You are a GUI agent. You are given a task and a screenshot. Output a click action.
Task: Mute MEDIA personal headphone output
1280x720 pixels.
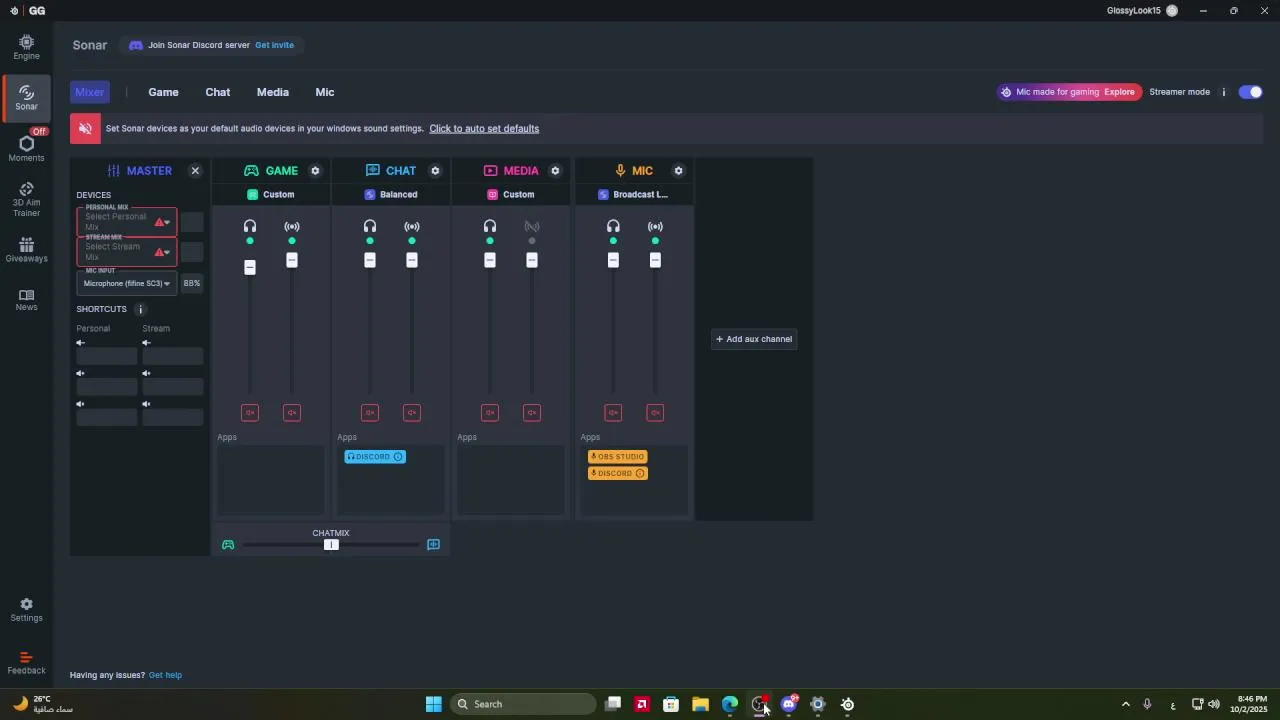(490, 413)
